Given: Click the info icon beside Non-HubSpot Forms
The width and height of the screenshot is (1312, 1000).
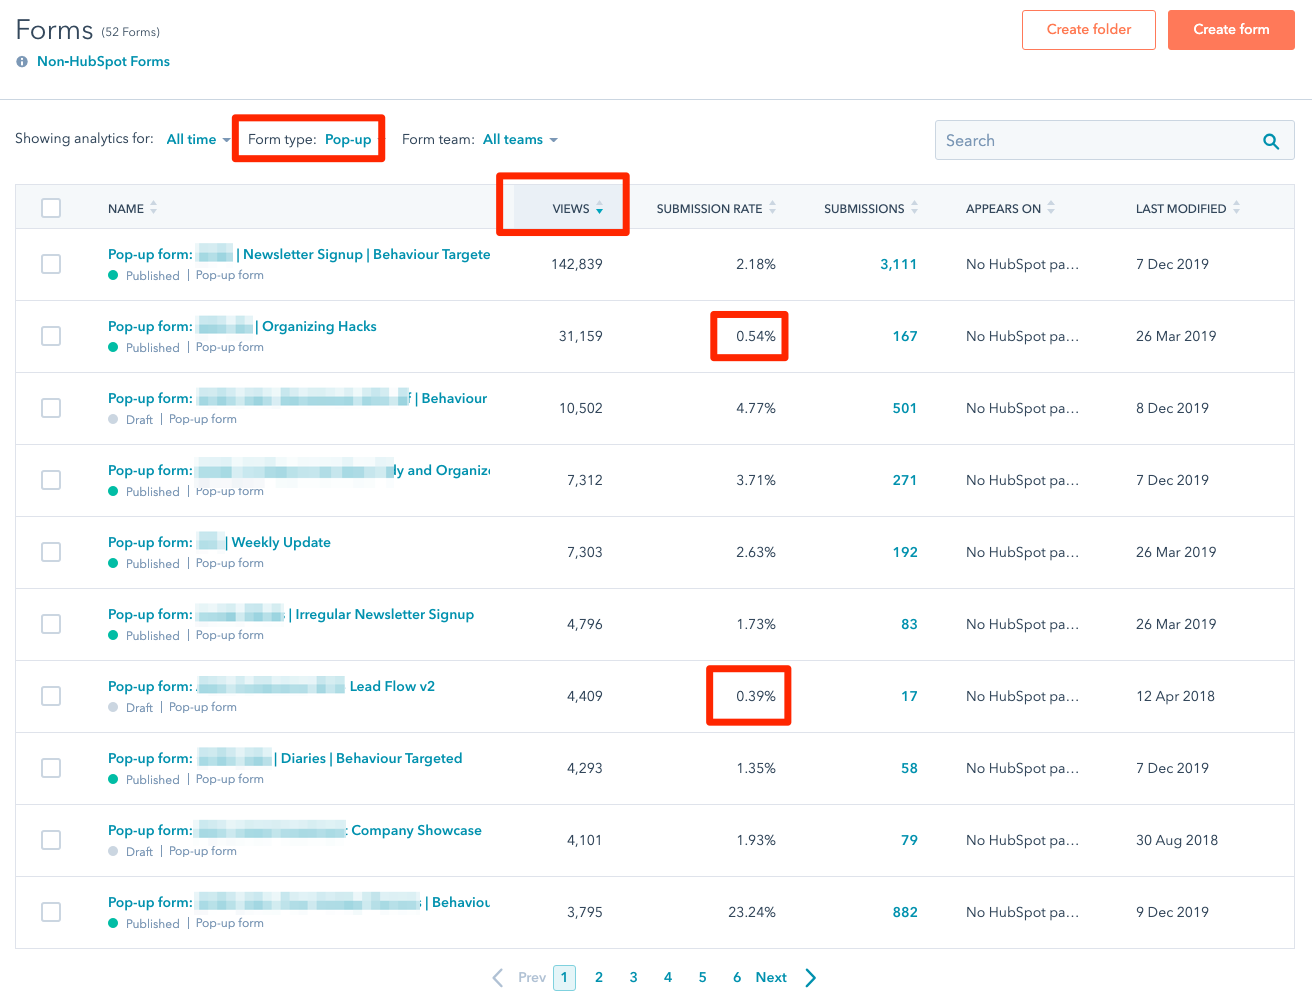Looking at the screenshot, I should pyautogui.click(x=21, y=61).
